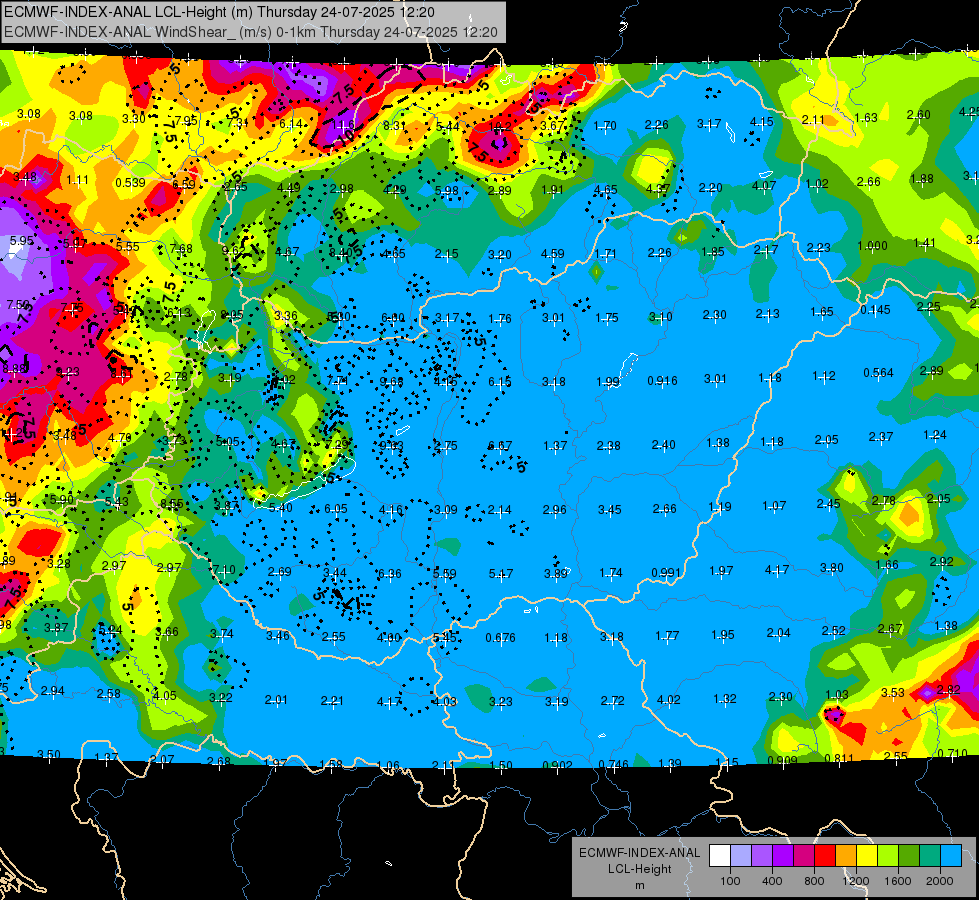Image resolution: width=979 pixels, height=900 pixels.
Task: Click the 0.902 grid value
Action: pos(557,765)
